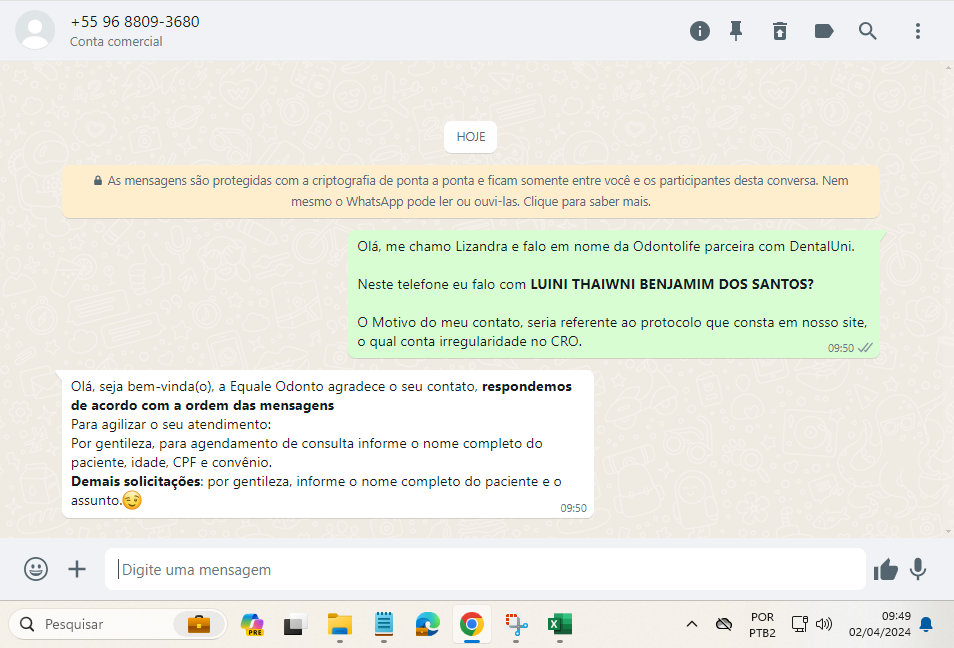
Task: Click the encryption notice to learn more
Action: click(471, 191)
